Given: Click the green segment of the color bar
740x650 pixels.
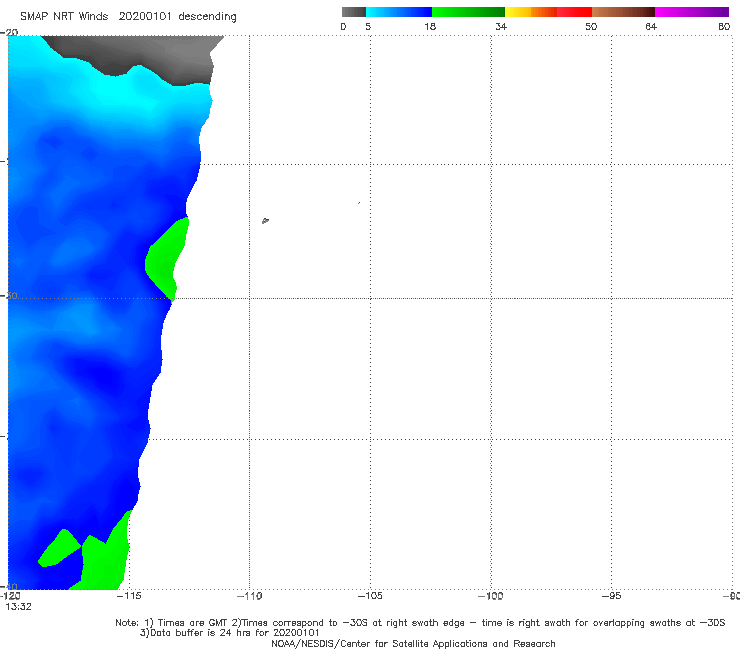Looking at the screenshot, I should pyautogui.click(x=468, y=12).
